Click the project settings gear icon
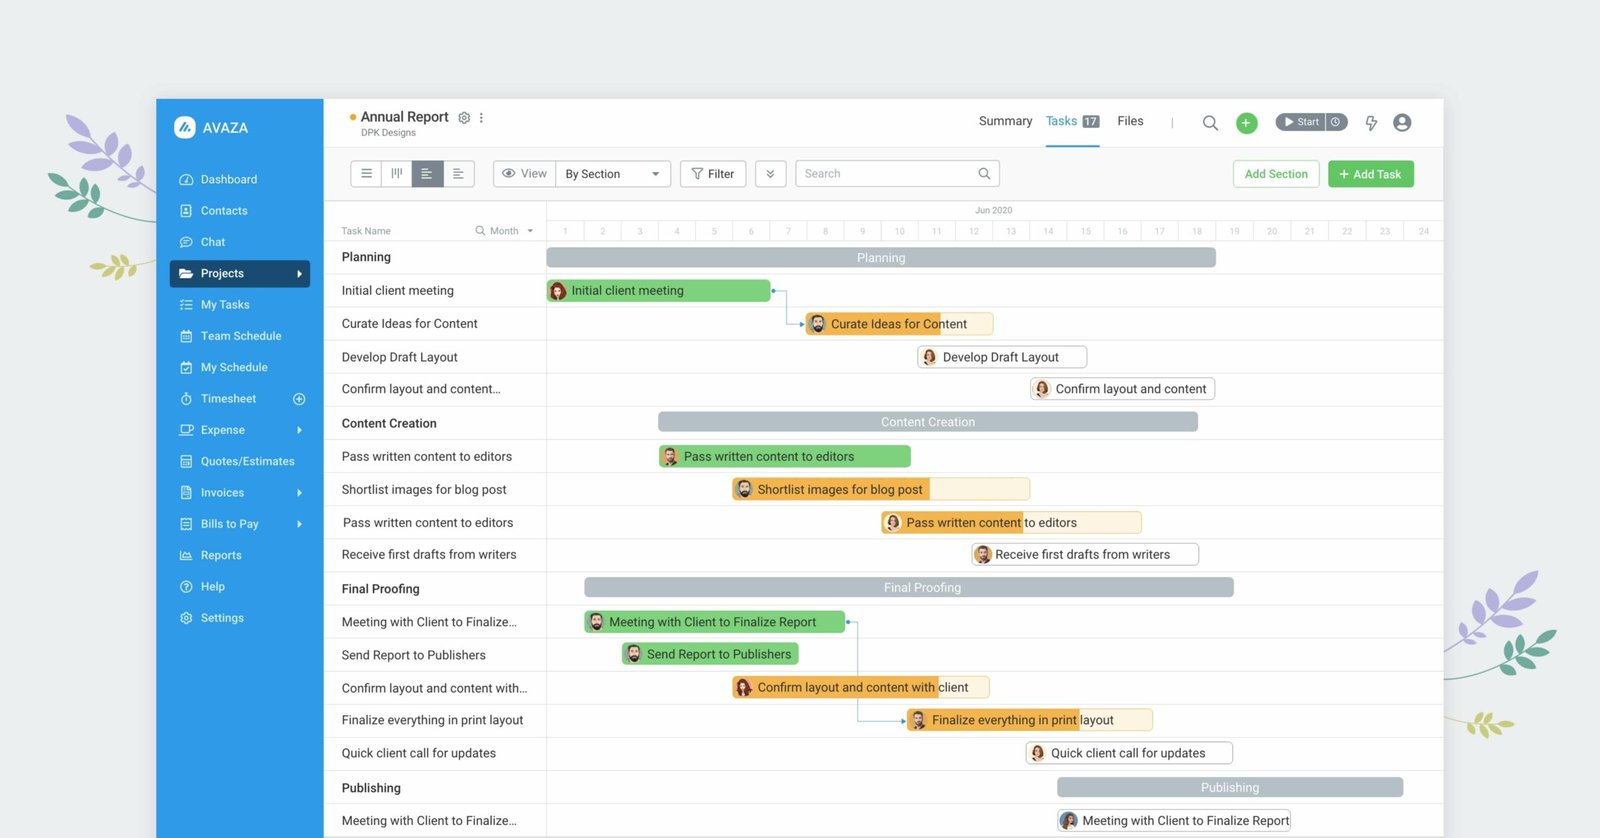This screenshot has height=838, width=1600. [x=464, y=118]
